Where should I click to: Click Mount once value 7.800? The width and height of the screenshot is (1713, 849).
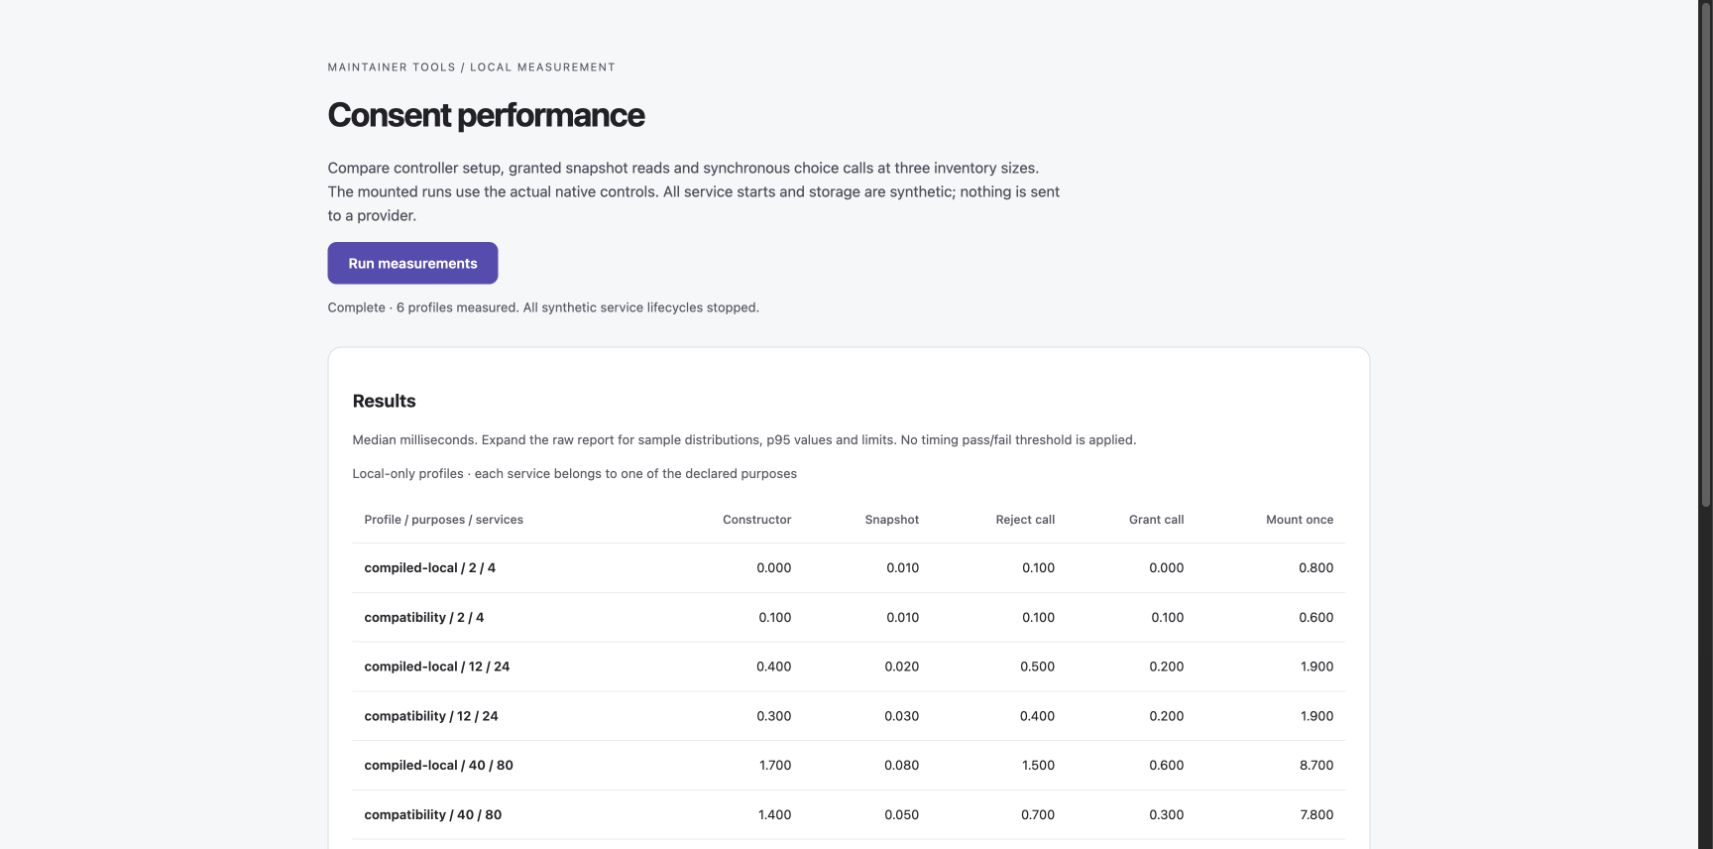click(1316, 815)
